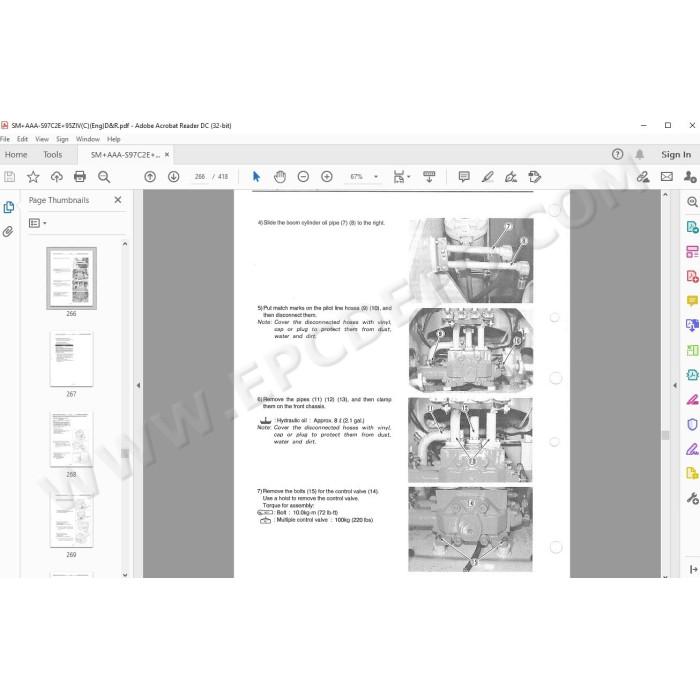Show Page Thumbnails panel icon
The height and width of the screenshot is (700, 700).
tap(8, 208)
